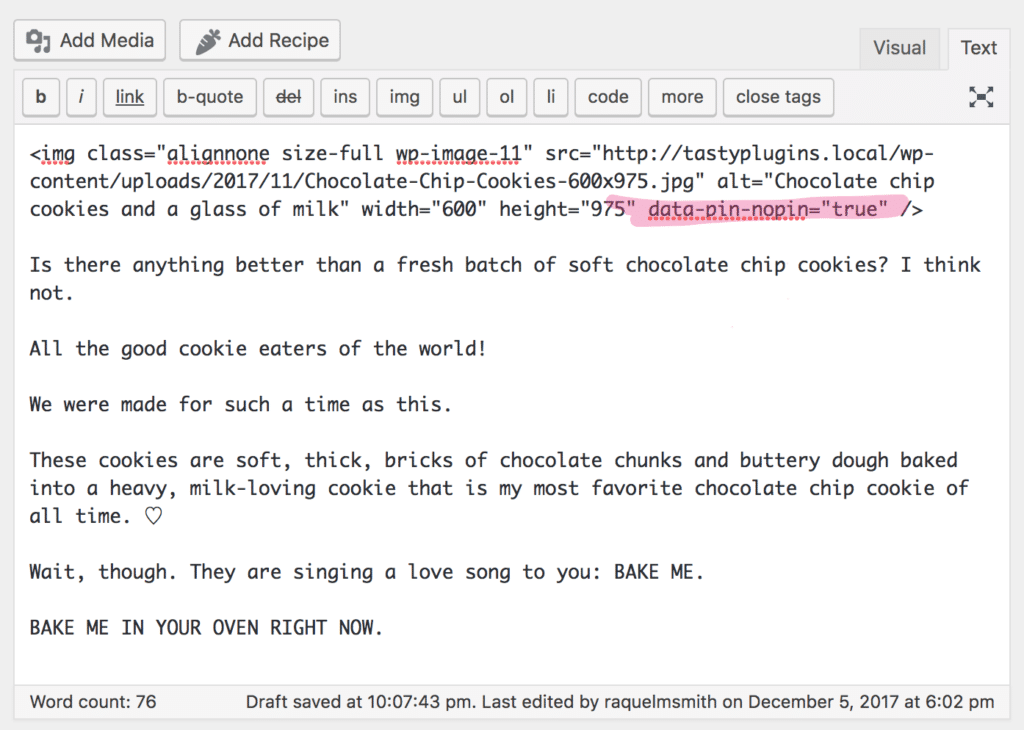
Task: Switch to the Visual editor tab
Action: (x=899, y=48)
